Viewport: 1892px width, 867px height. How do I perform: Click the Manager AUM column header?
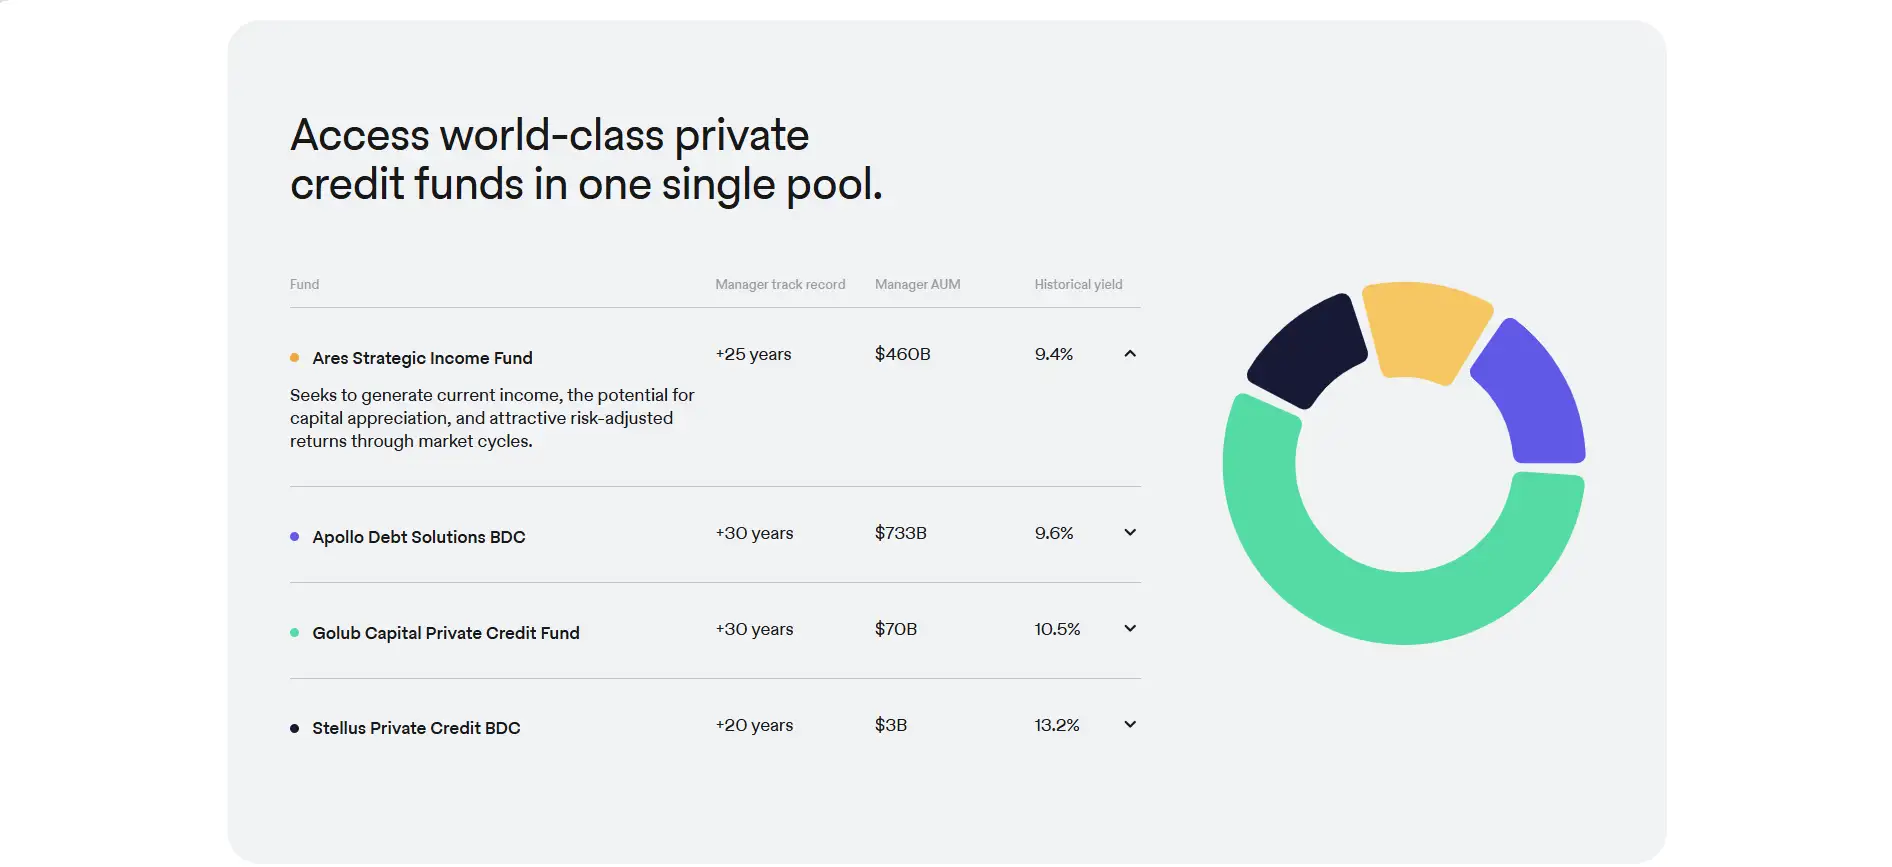click(917, 285)
